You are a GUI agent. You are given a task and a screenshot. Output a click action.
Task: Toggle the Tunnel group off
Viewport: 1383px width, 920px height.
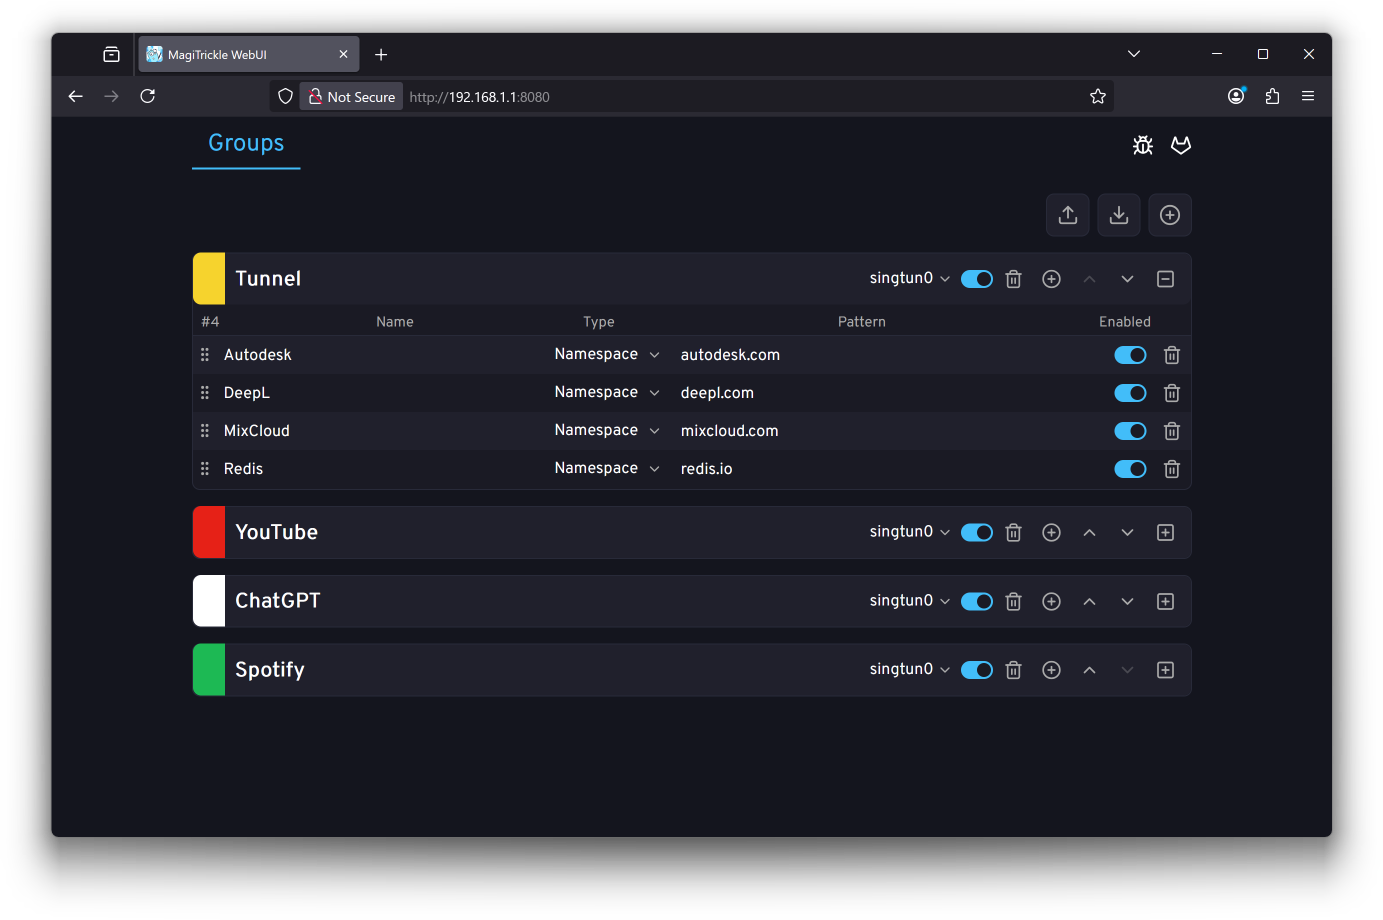(976, 279)
